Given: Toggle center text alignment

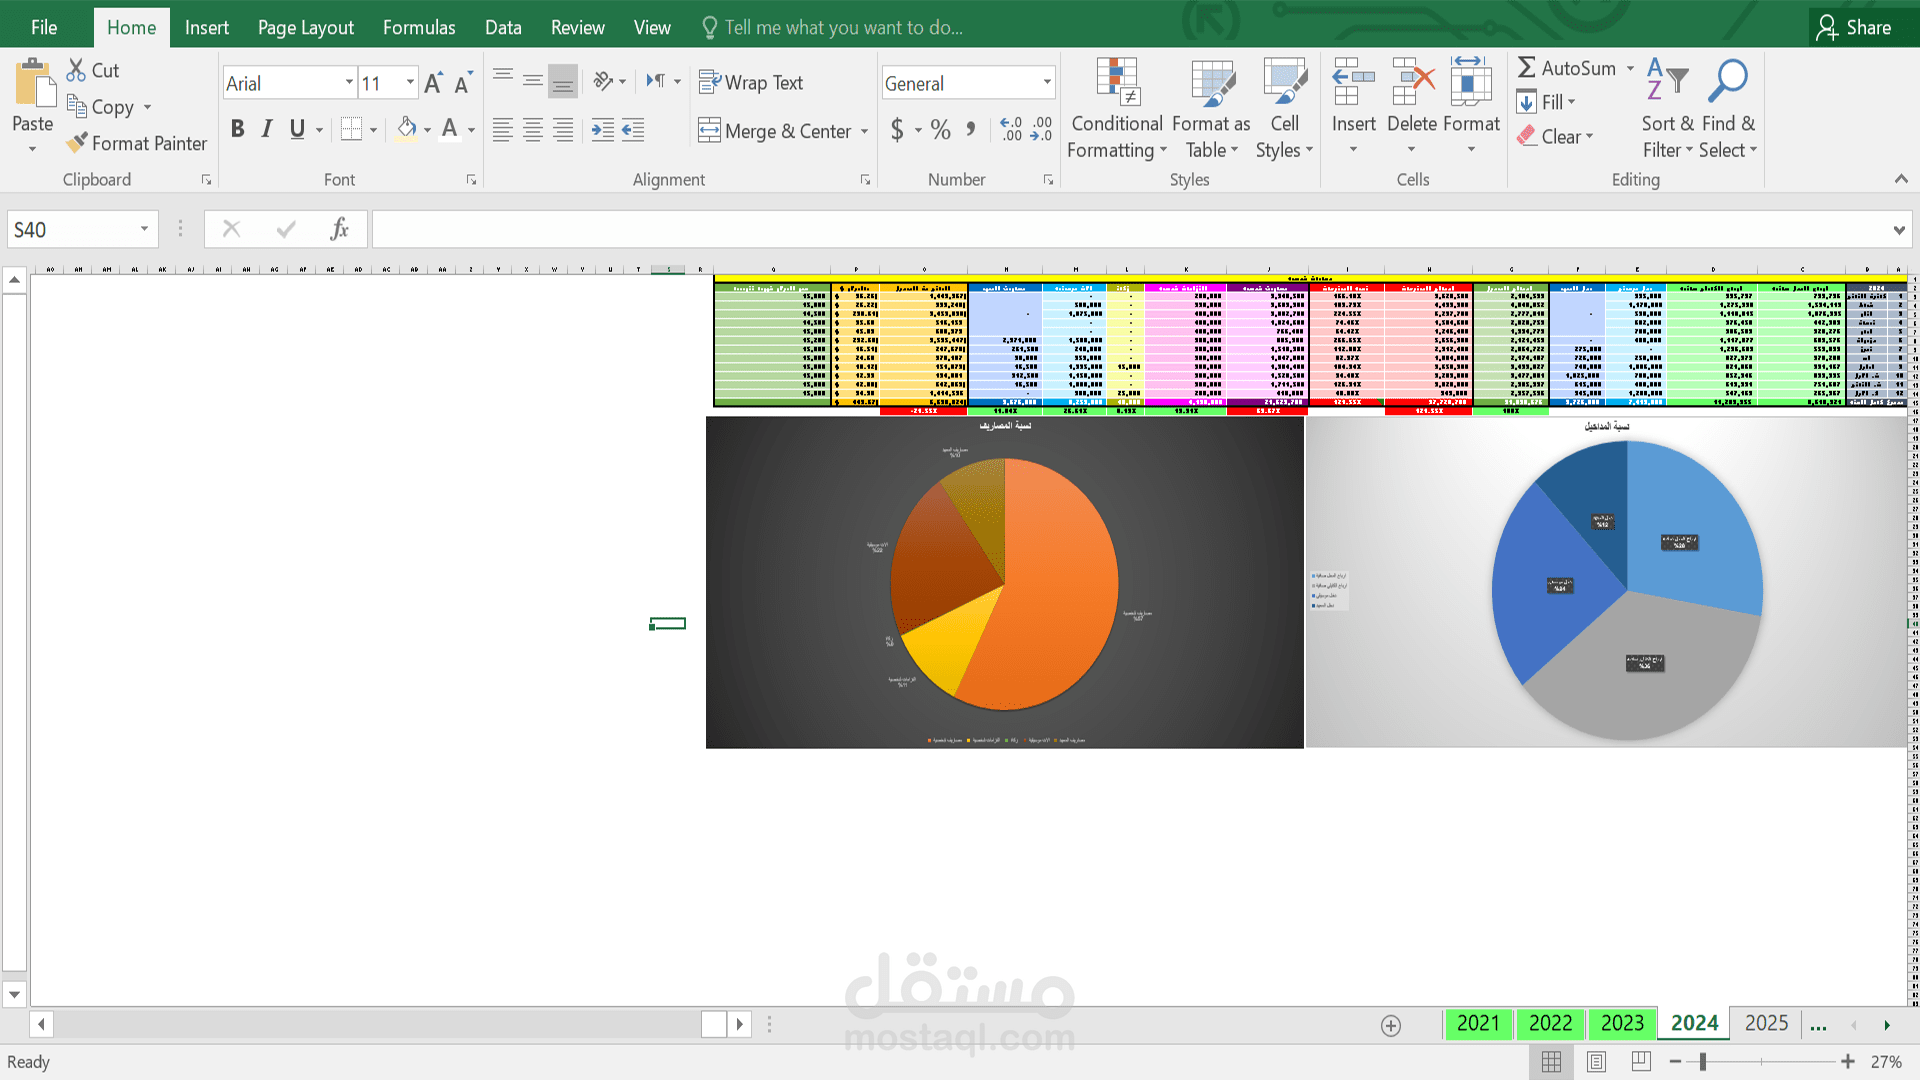Looking at the screenshot, I should pos(533,129).
